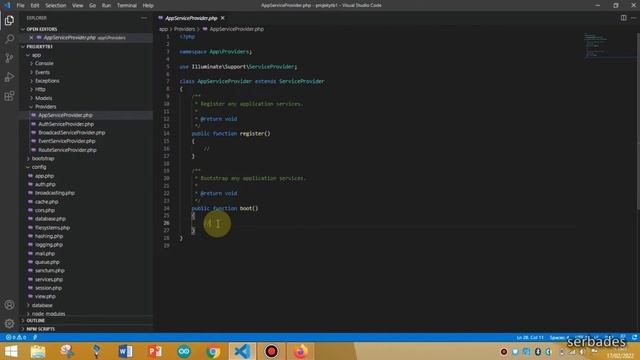This screenshot has height=360, width=640.
Task: Open auth.php in config folder
Action: pyautogui.click(x=45, y=184)
